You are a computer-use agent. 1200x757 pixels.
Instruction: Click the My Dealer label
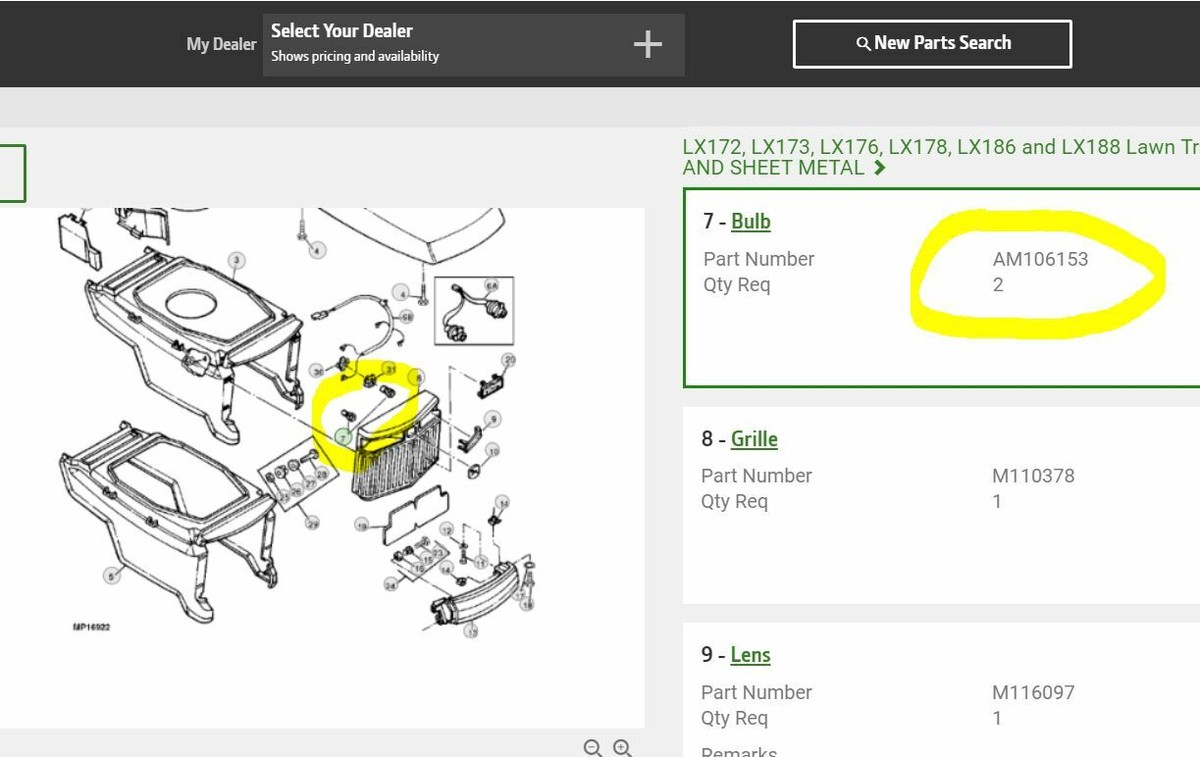point(221,44)
